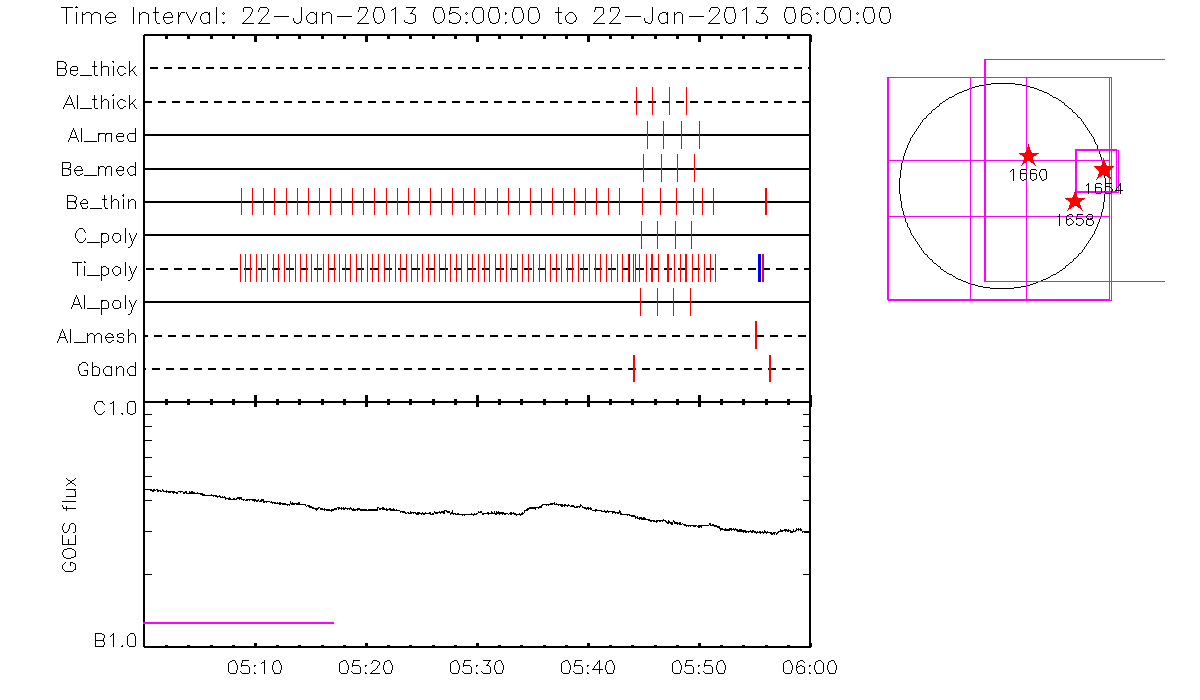
Task: Click the Gband row label
Action: click(107, 369)
